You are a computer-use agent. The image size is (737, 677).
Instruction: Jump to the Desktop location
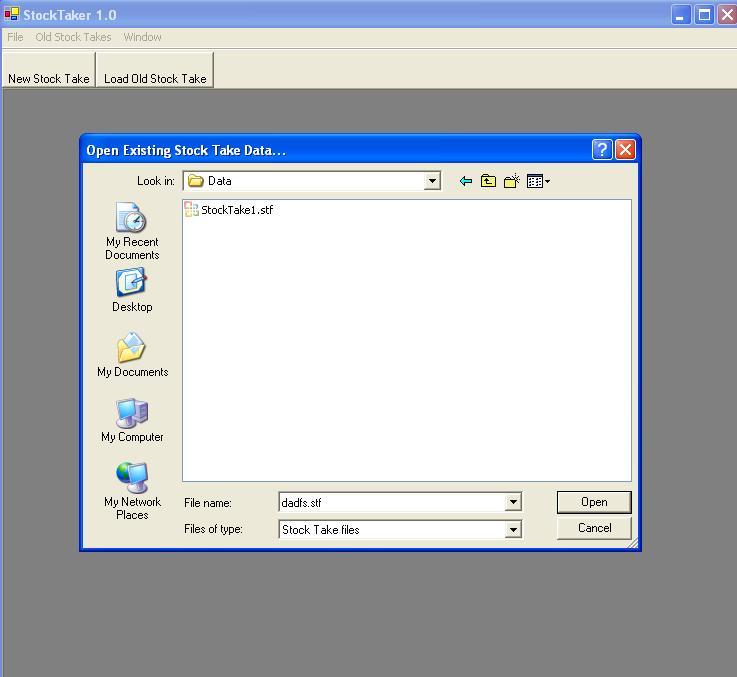[132, 291]
